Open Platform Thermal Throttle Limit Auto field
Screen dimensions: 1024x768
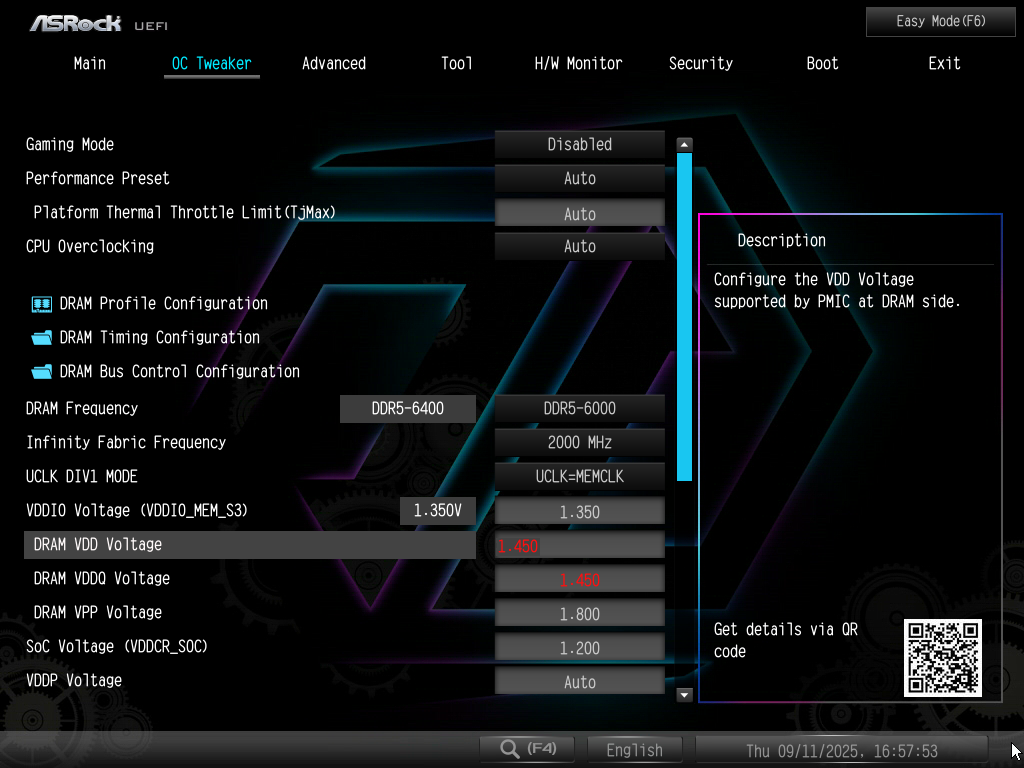click(x=580, y=213)
